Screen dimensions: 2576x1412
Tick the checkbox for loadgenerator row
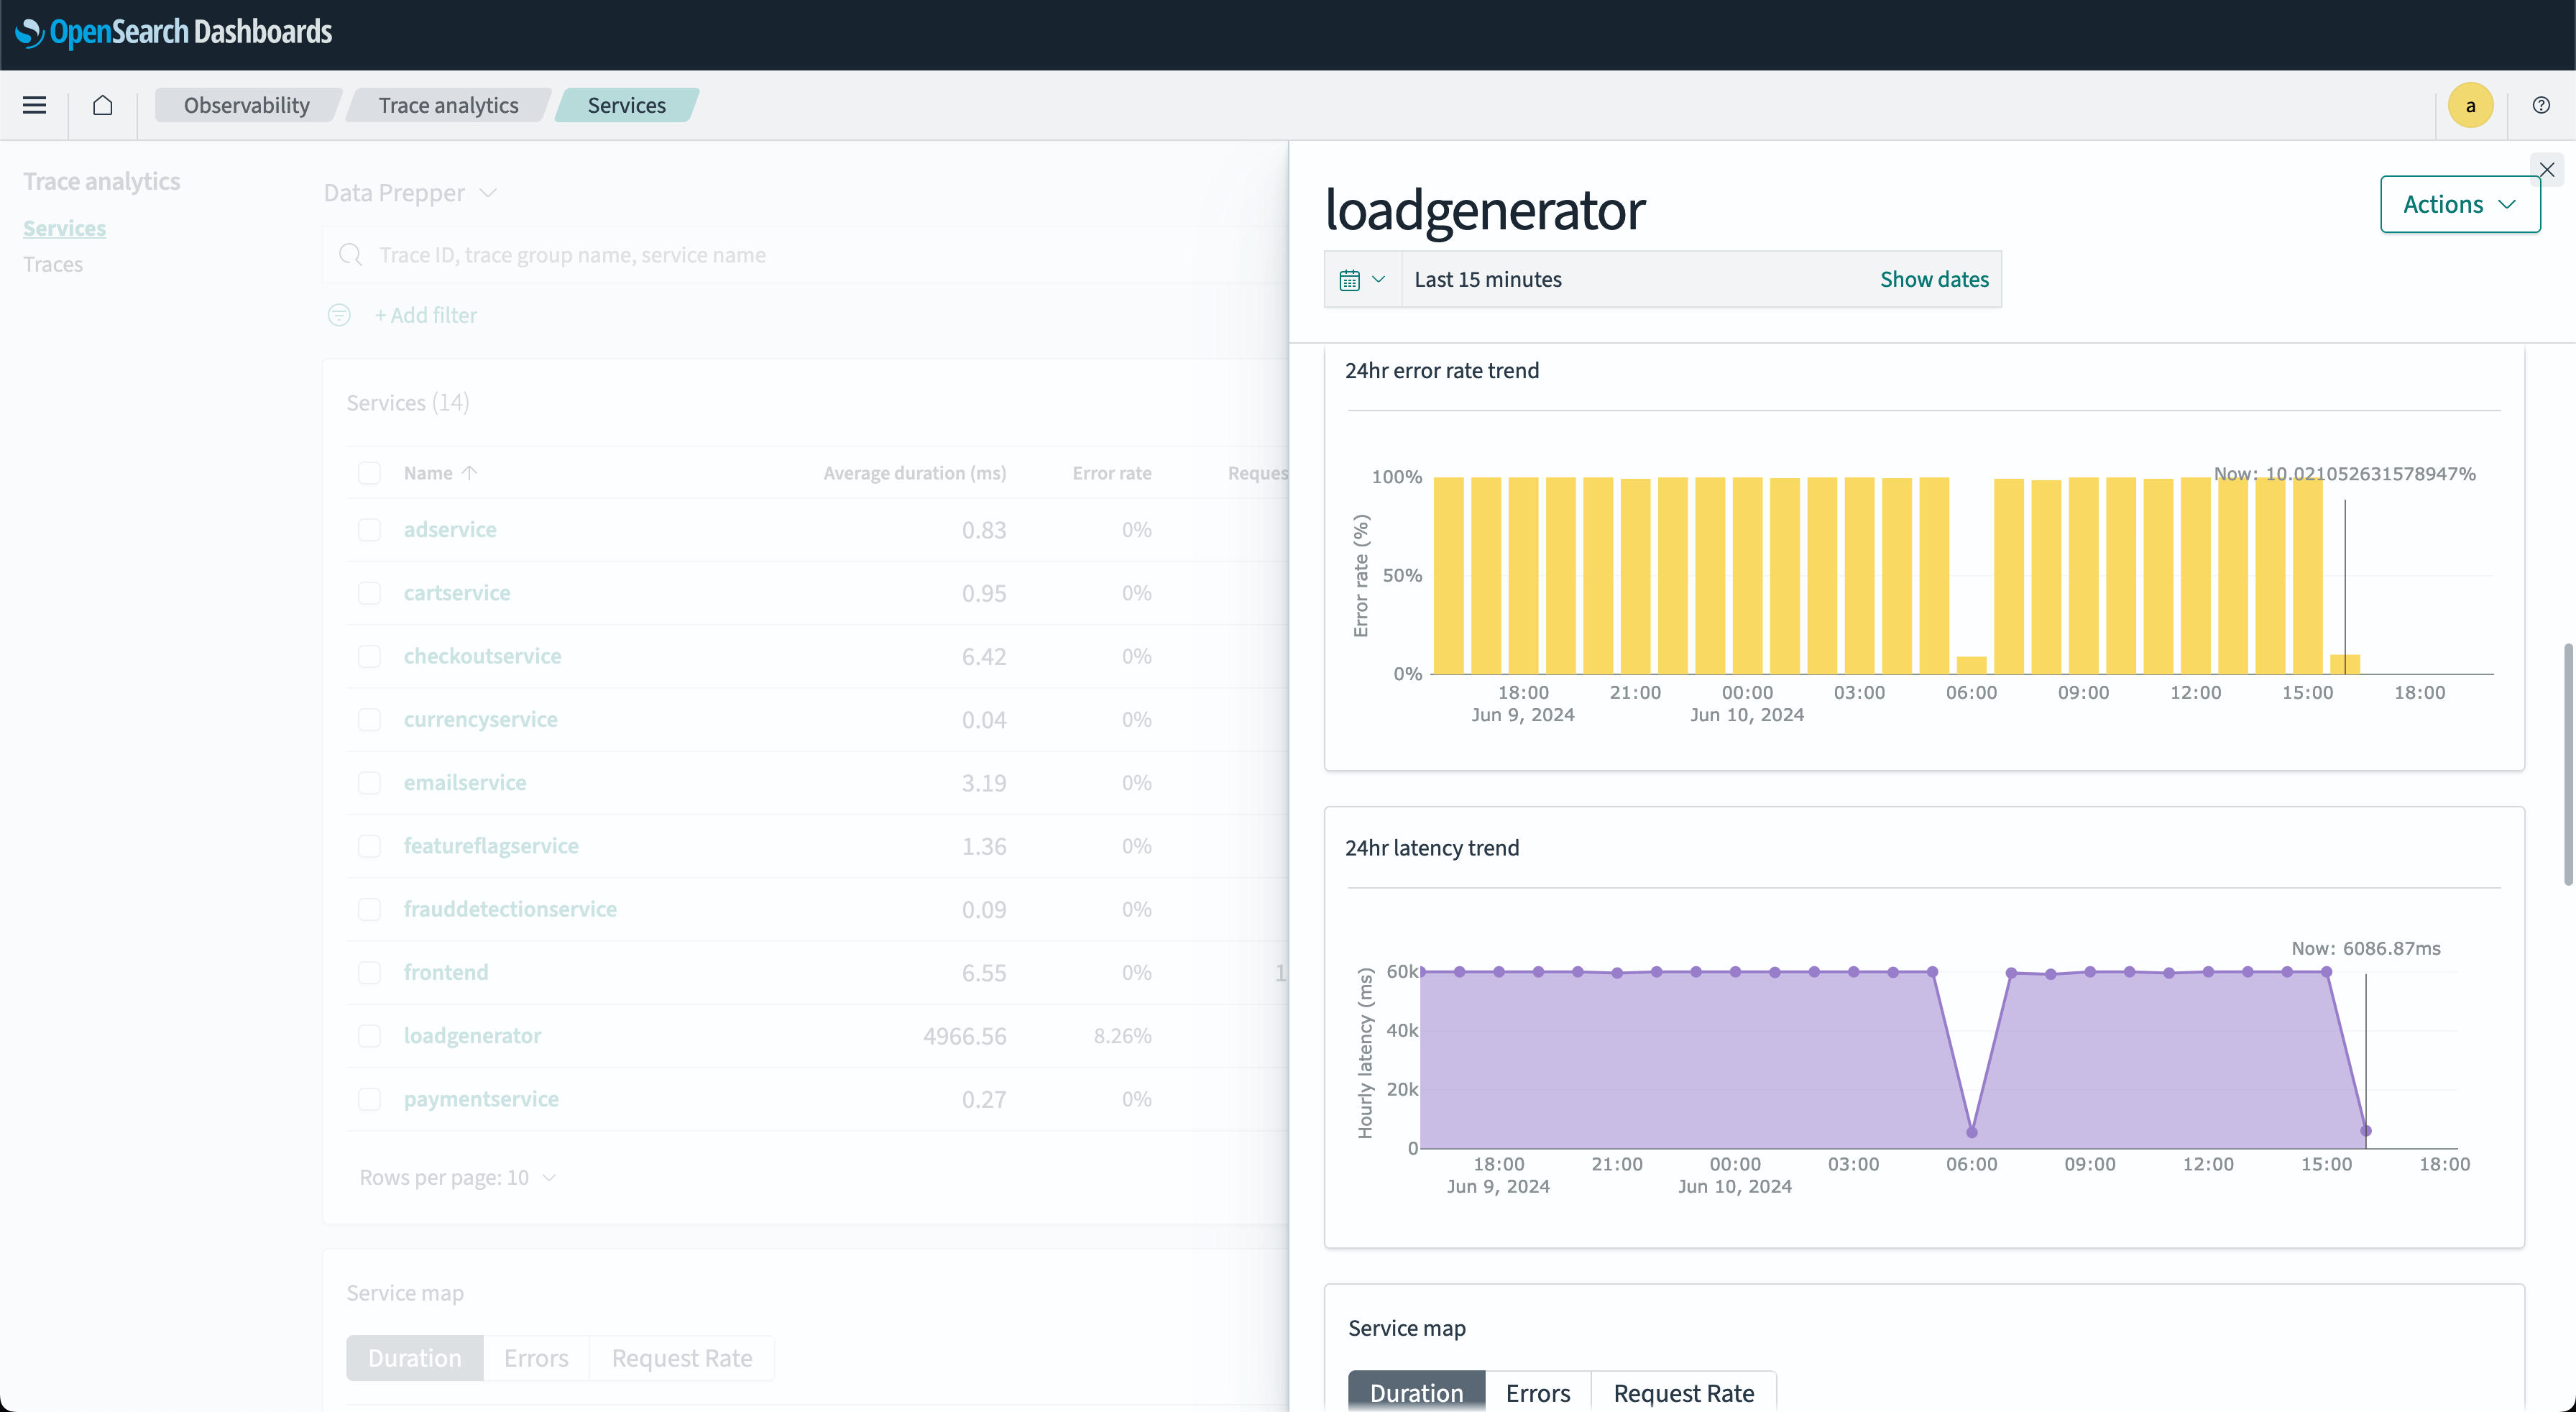(369, 1036)
